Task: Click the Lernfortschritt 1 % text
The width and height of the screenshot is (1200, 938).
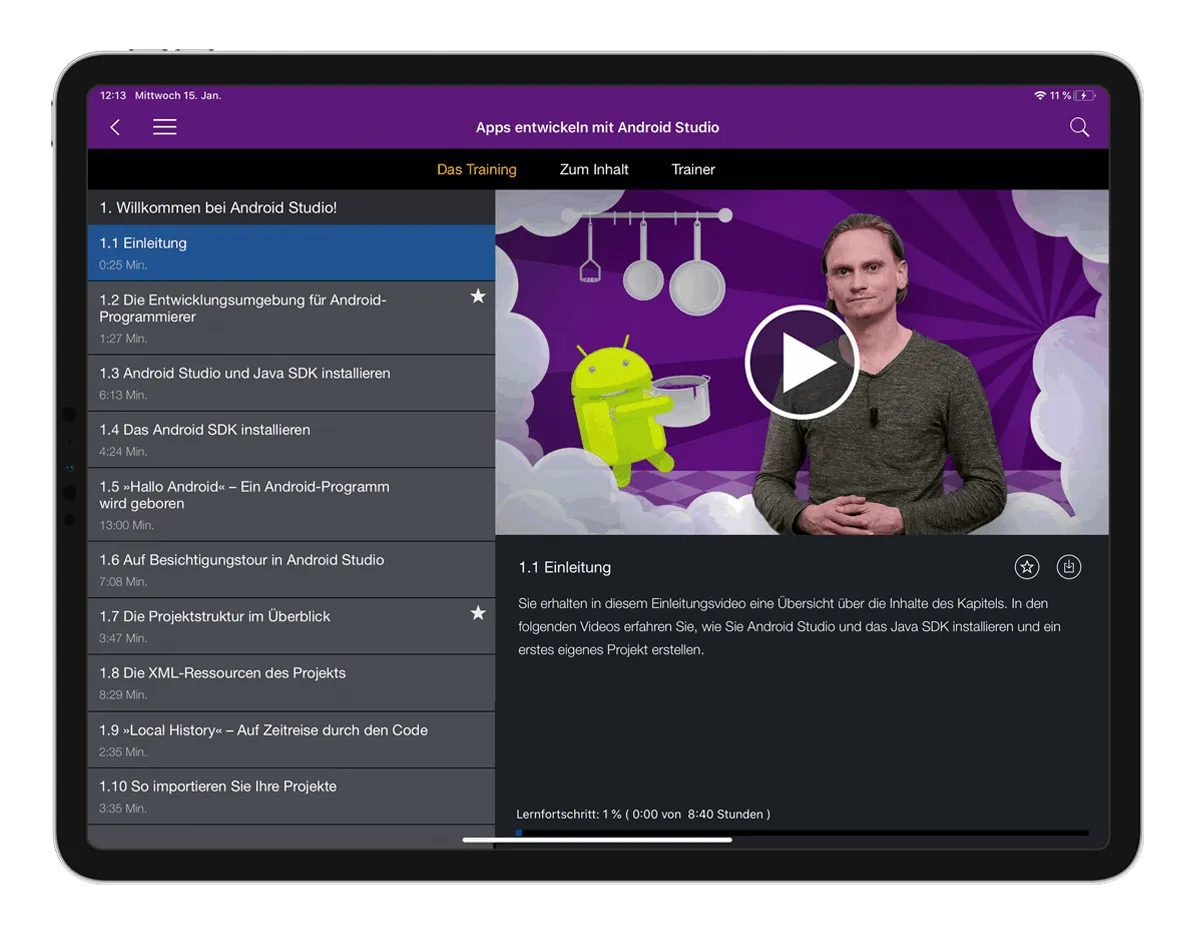Action: tap(643, 814)
